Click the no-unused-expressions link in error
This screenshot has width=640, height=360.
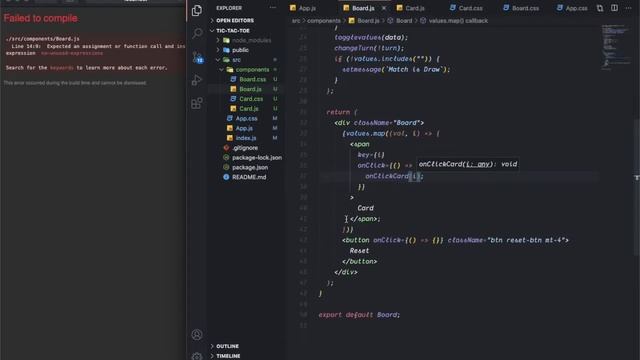tap(72, 53)
